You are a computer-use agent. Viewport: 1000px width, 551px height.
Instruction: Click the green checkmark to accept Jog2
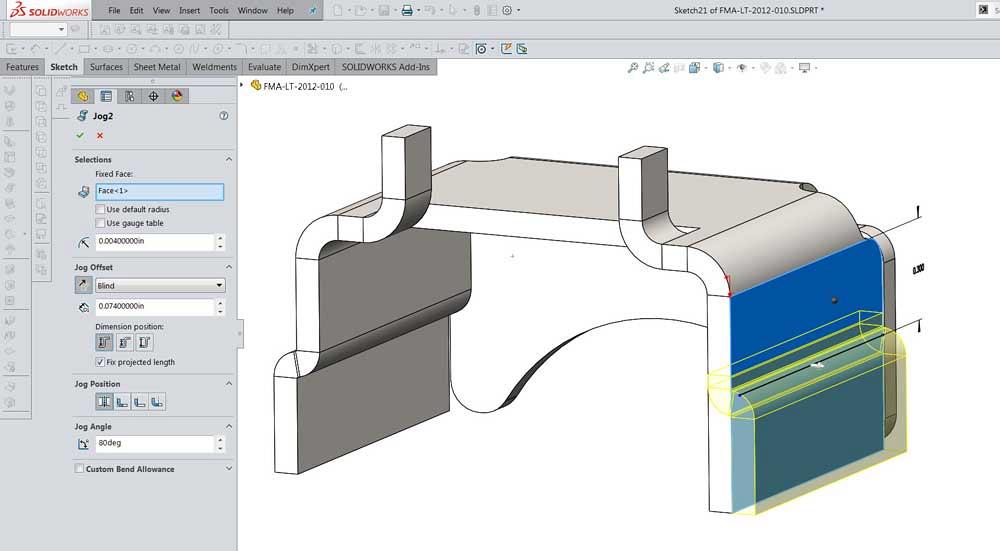coord(80,135)
